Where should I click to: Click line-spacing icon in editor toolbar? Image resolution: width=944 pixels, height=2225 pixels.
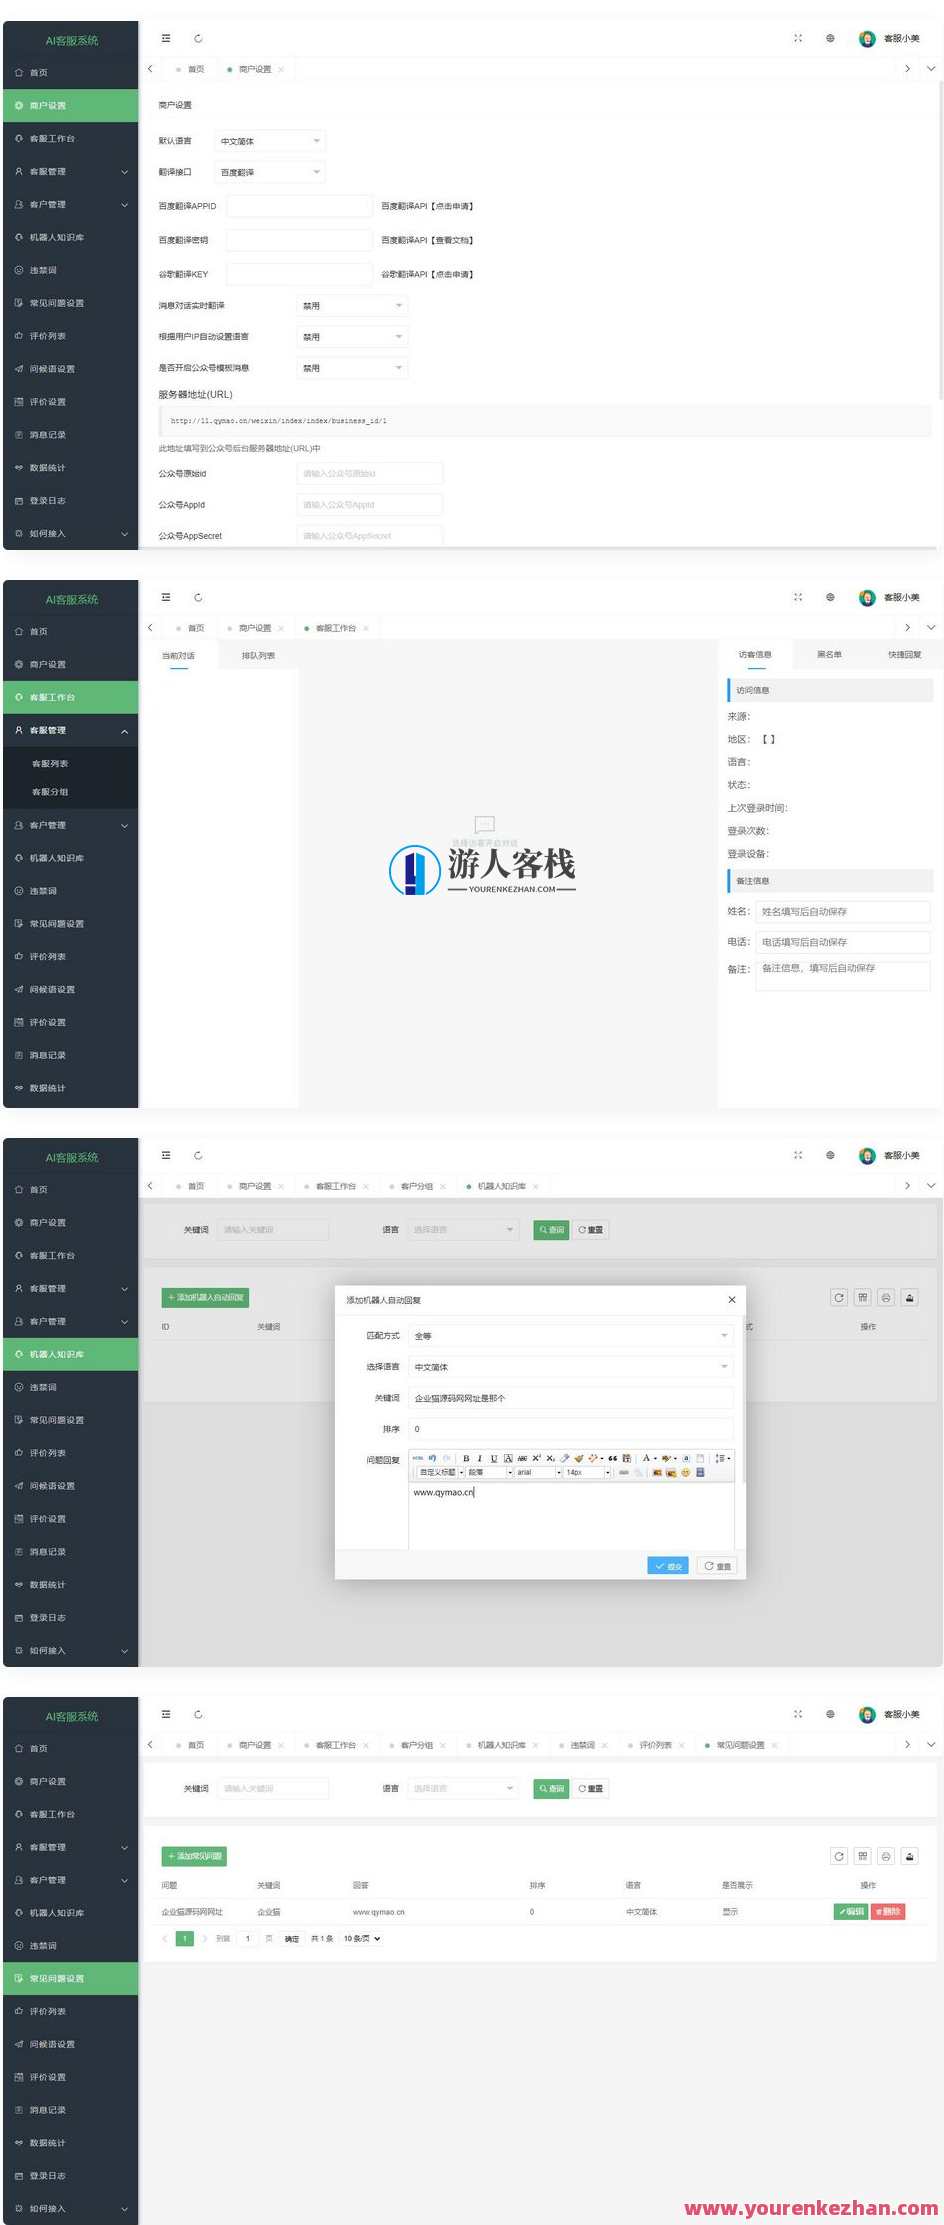pyautogui.click(x=720, y=1458)
